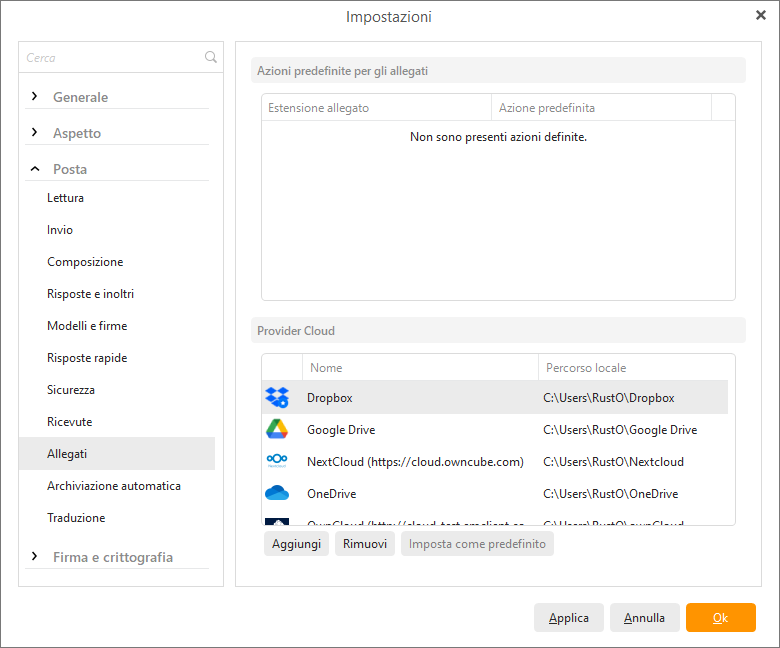Image resolution: width=780 pixels, height=648 pixels.
Task: Expand the Aspetto section chevron
Action: [34, 132]
